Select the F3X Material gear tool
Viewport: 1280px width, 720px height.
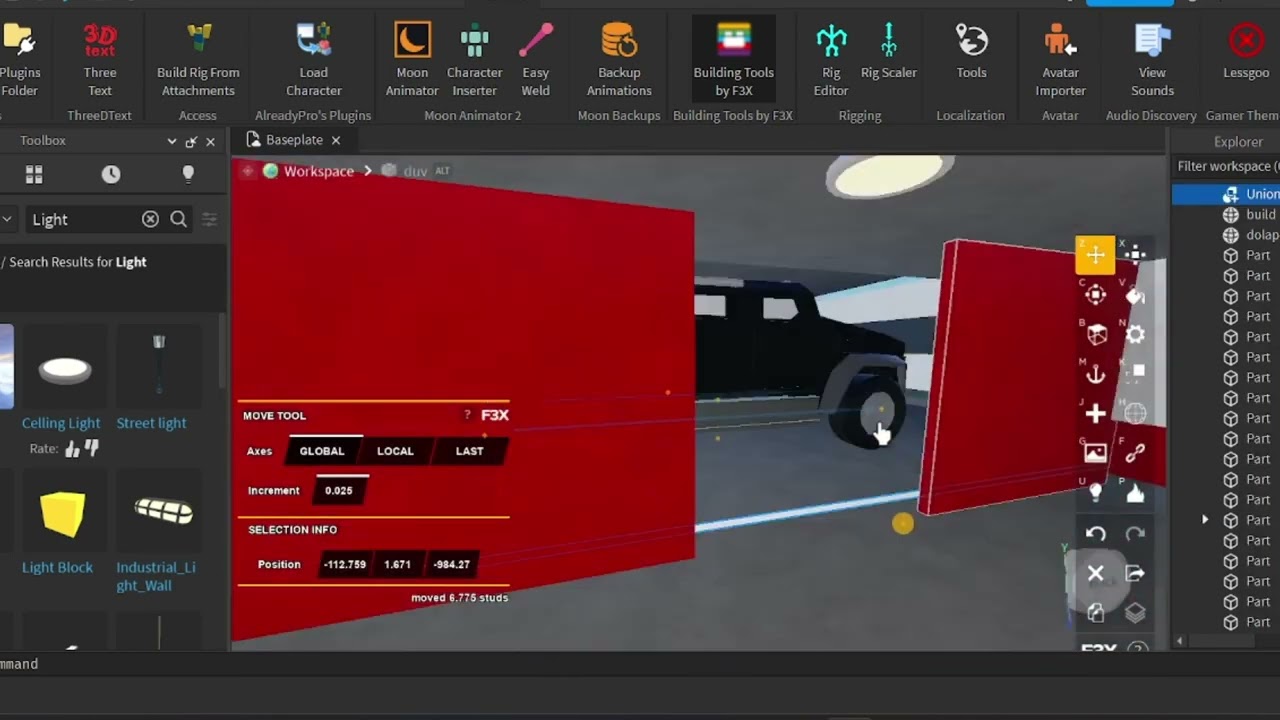pyautogui.click(x=1135, y=335)
